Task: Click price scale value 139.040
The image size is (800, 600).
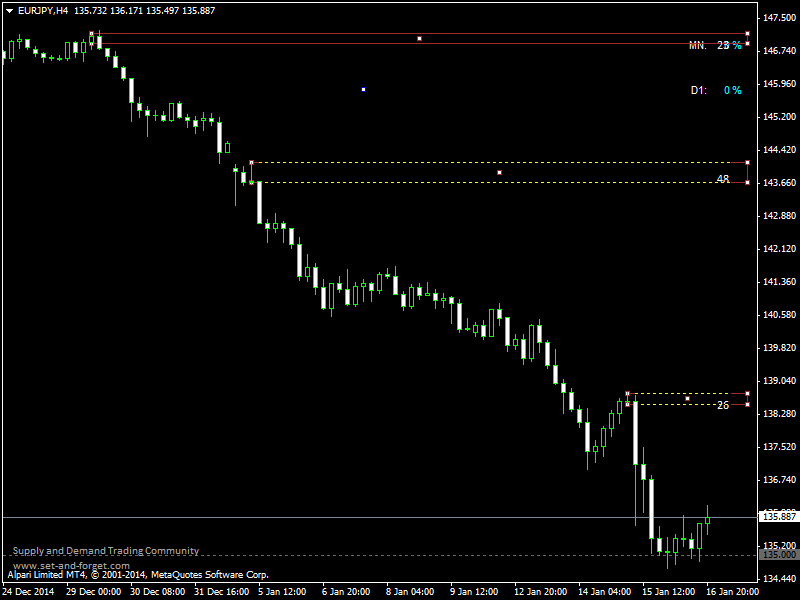Action: (x=779, y=381)
